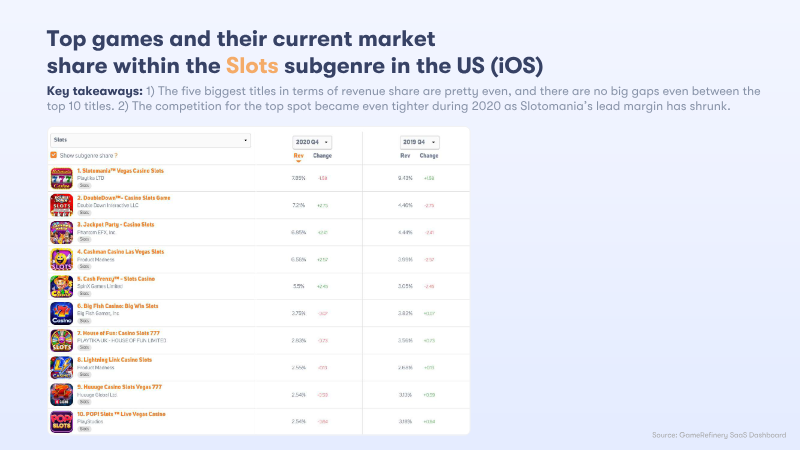Open the Slotomania Vegas Casino Slots title link

(121, 171)
